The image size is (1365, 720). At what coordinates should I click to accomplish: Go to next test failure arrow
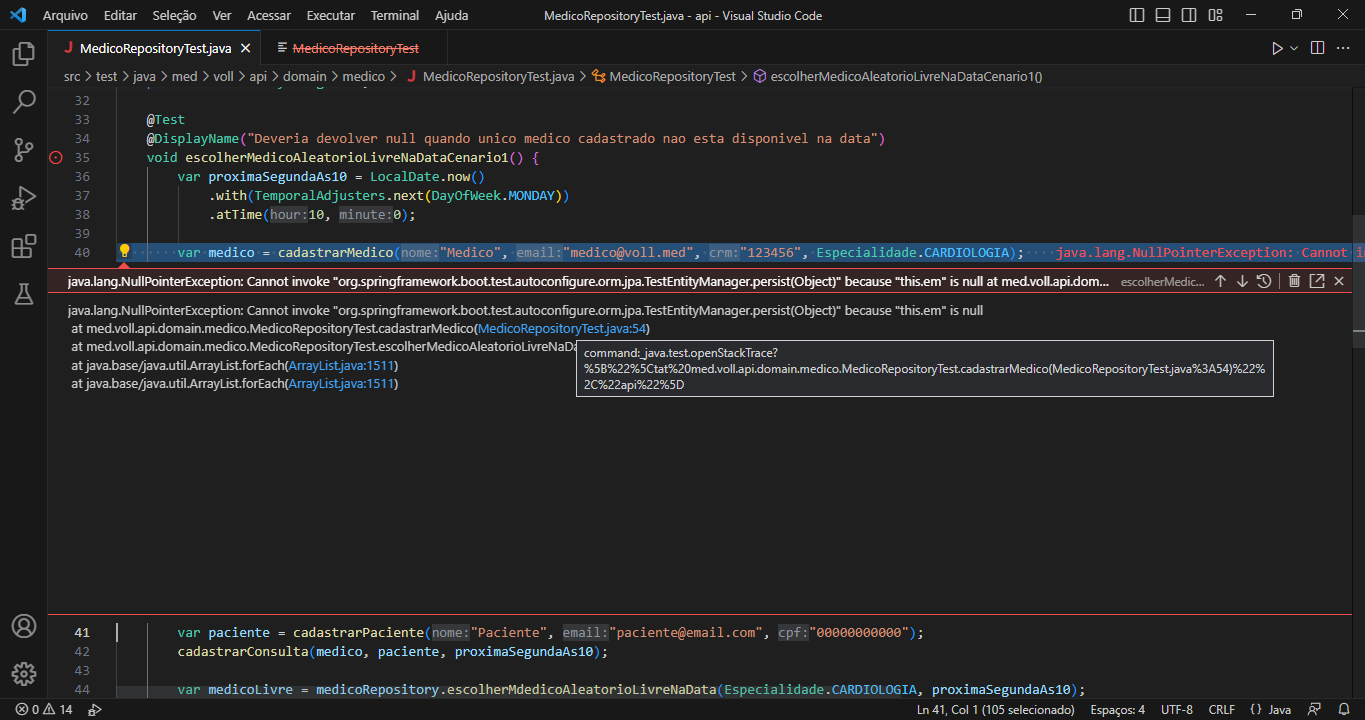tap(1242, 282)
